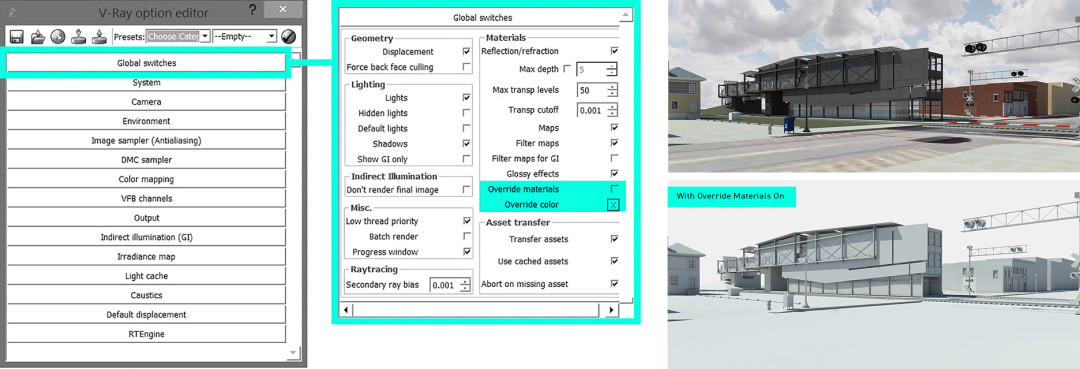This screenshot has height=369, width=1080.
Task: Toggle Abort on missing asset checkbox
Action: pos(614,284)
